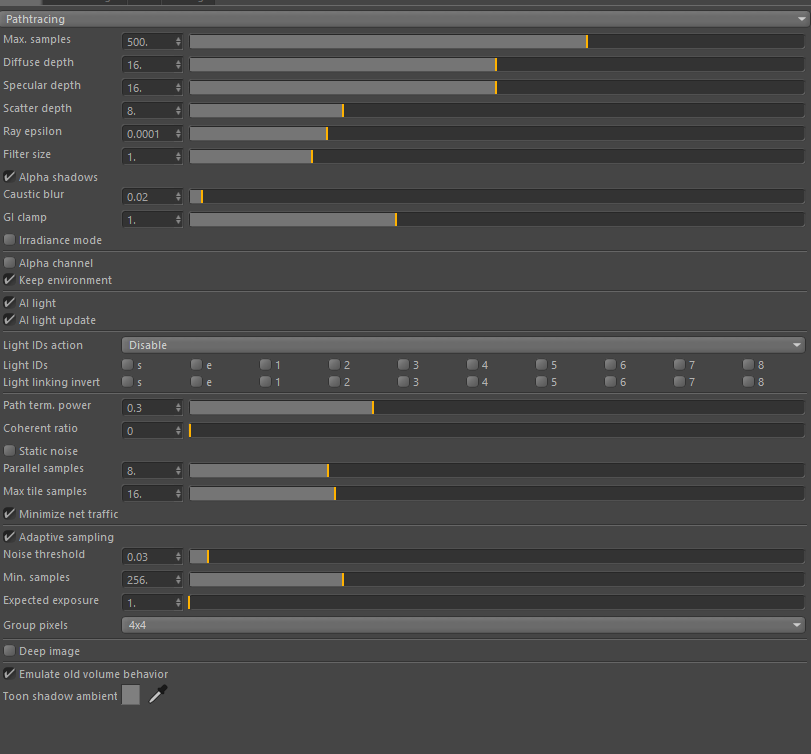This screenshot has width=811, height=754.
Task: Enable Light IDs checkbox 1
Action: click(x=265, y=365)
